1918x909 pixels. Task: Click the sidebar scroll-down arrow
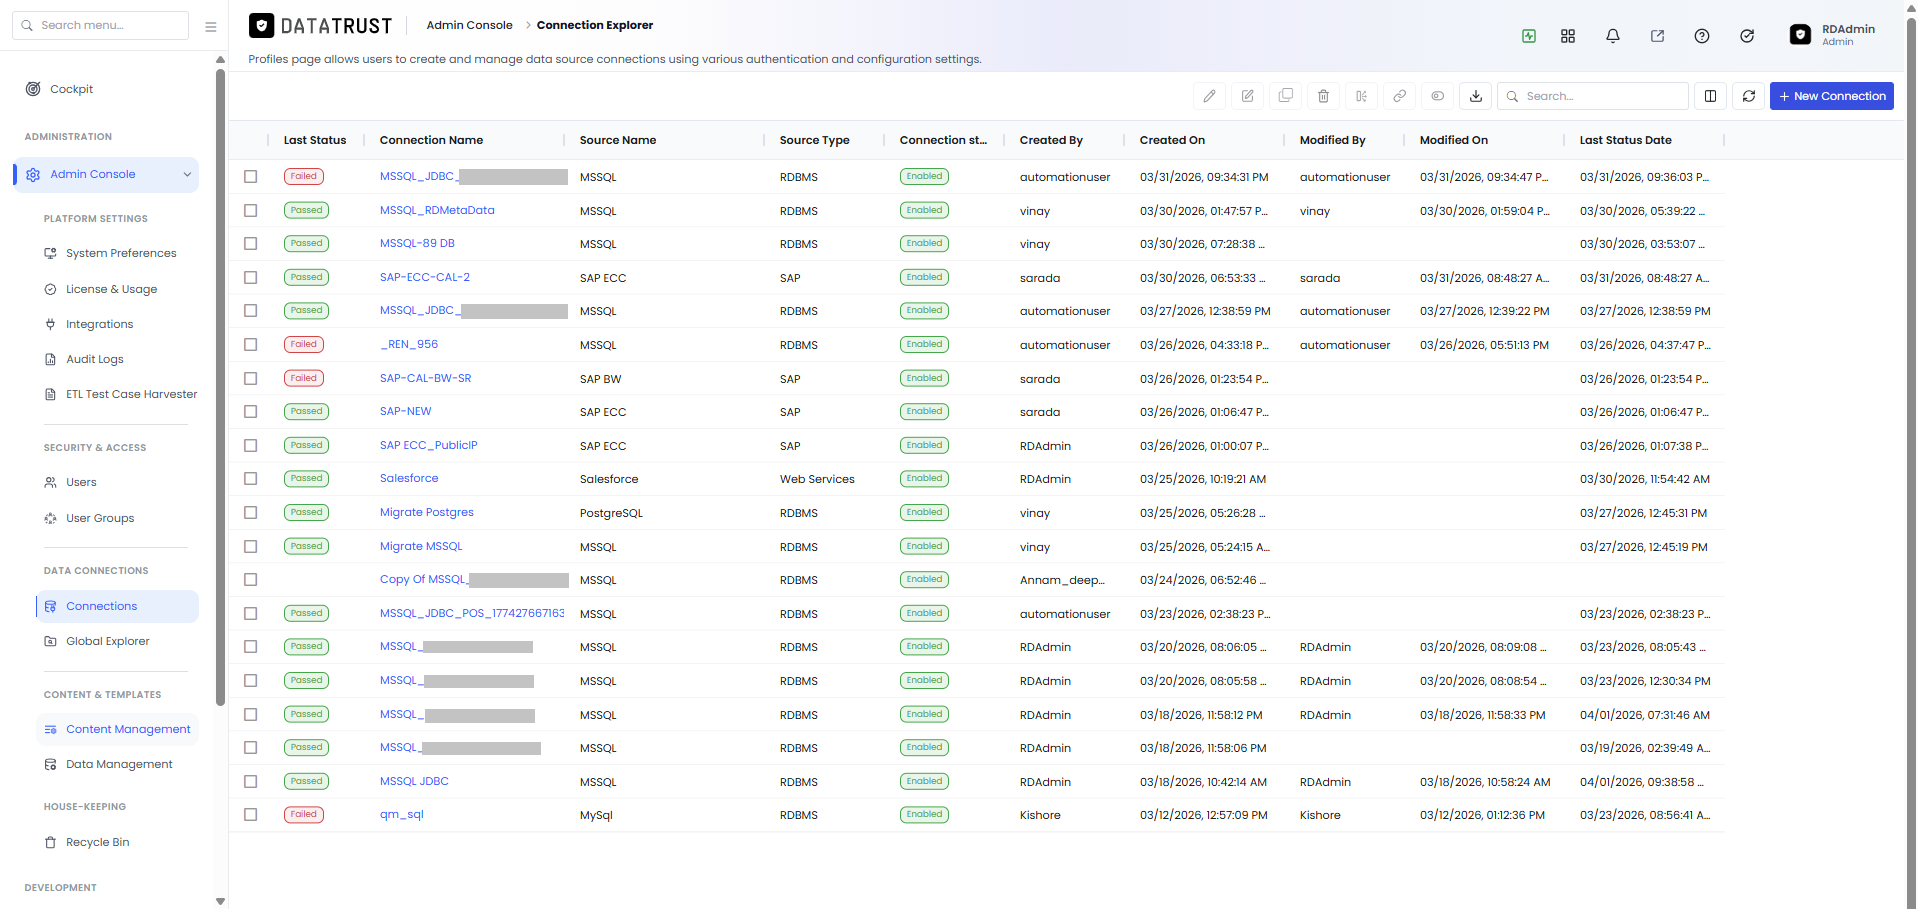point(220,901)
